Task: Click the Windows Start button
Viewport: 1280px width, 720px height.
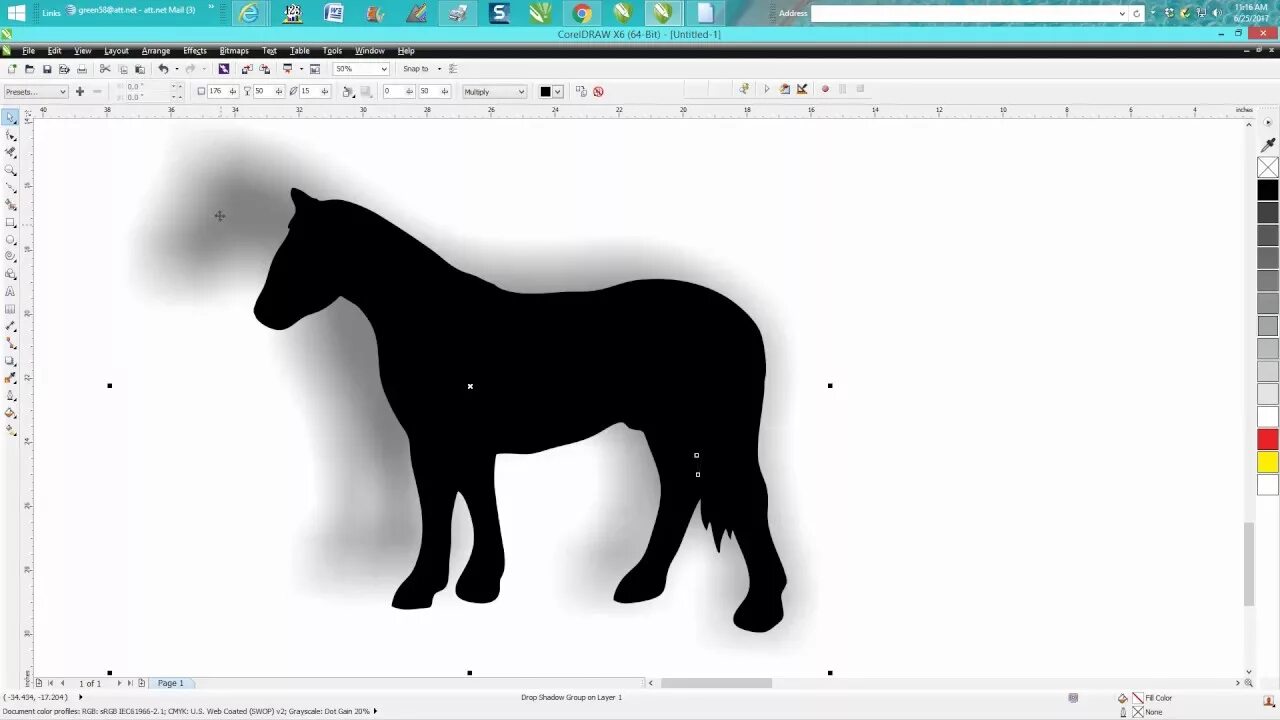Action: pyautogui.click(x=16, y=13)
